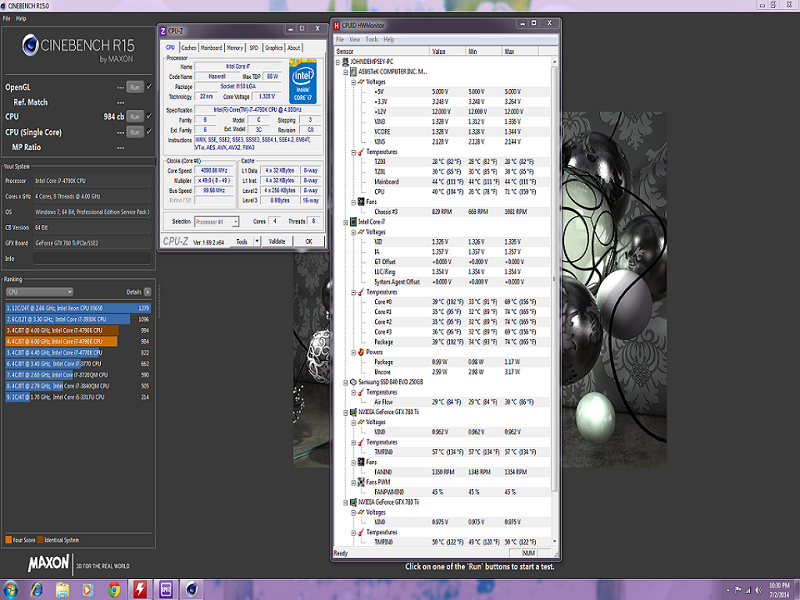Select the Intel Core i7 chip icon in HWMonitor
The image size is (800, 600).
[x=353, y=221]
